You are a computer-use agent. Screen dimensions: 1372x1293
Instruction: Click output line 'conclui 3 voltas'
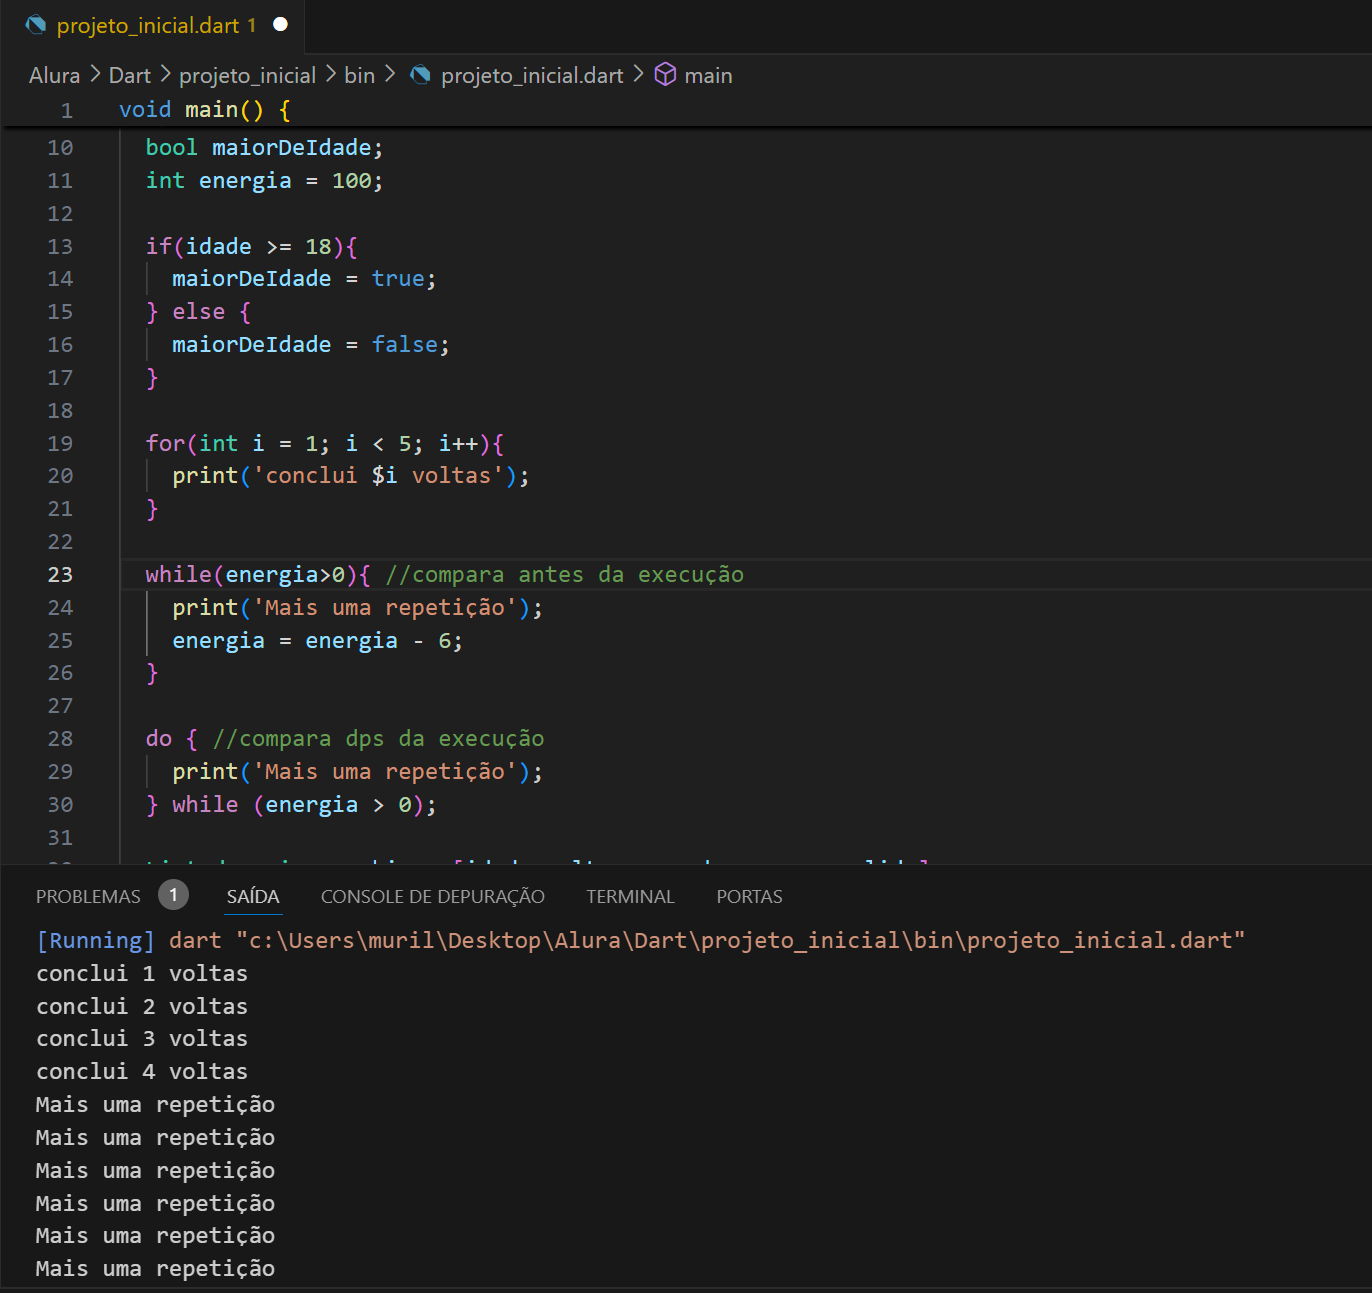click(142, 1039)
